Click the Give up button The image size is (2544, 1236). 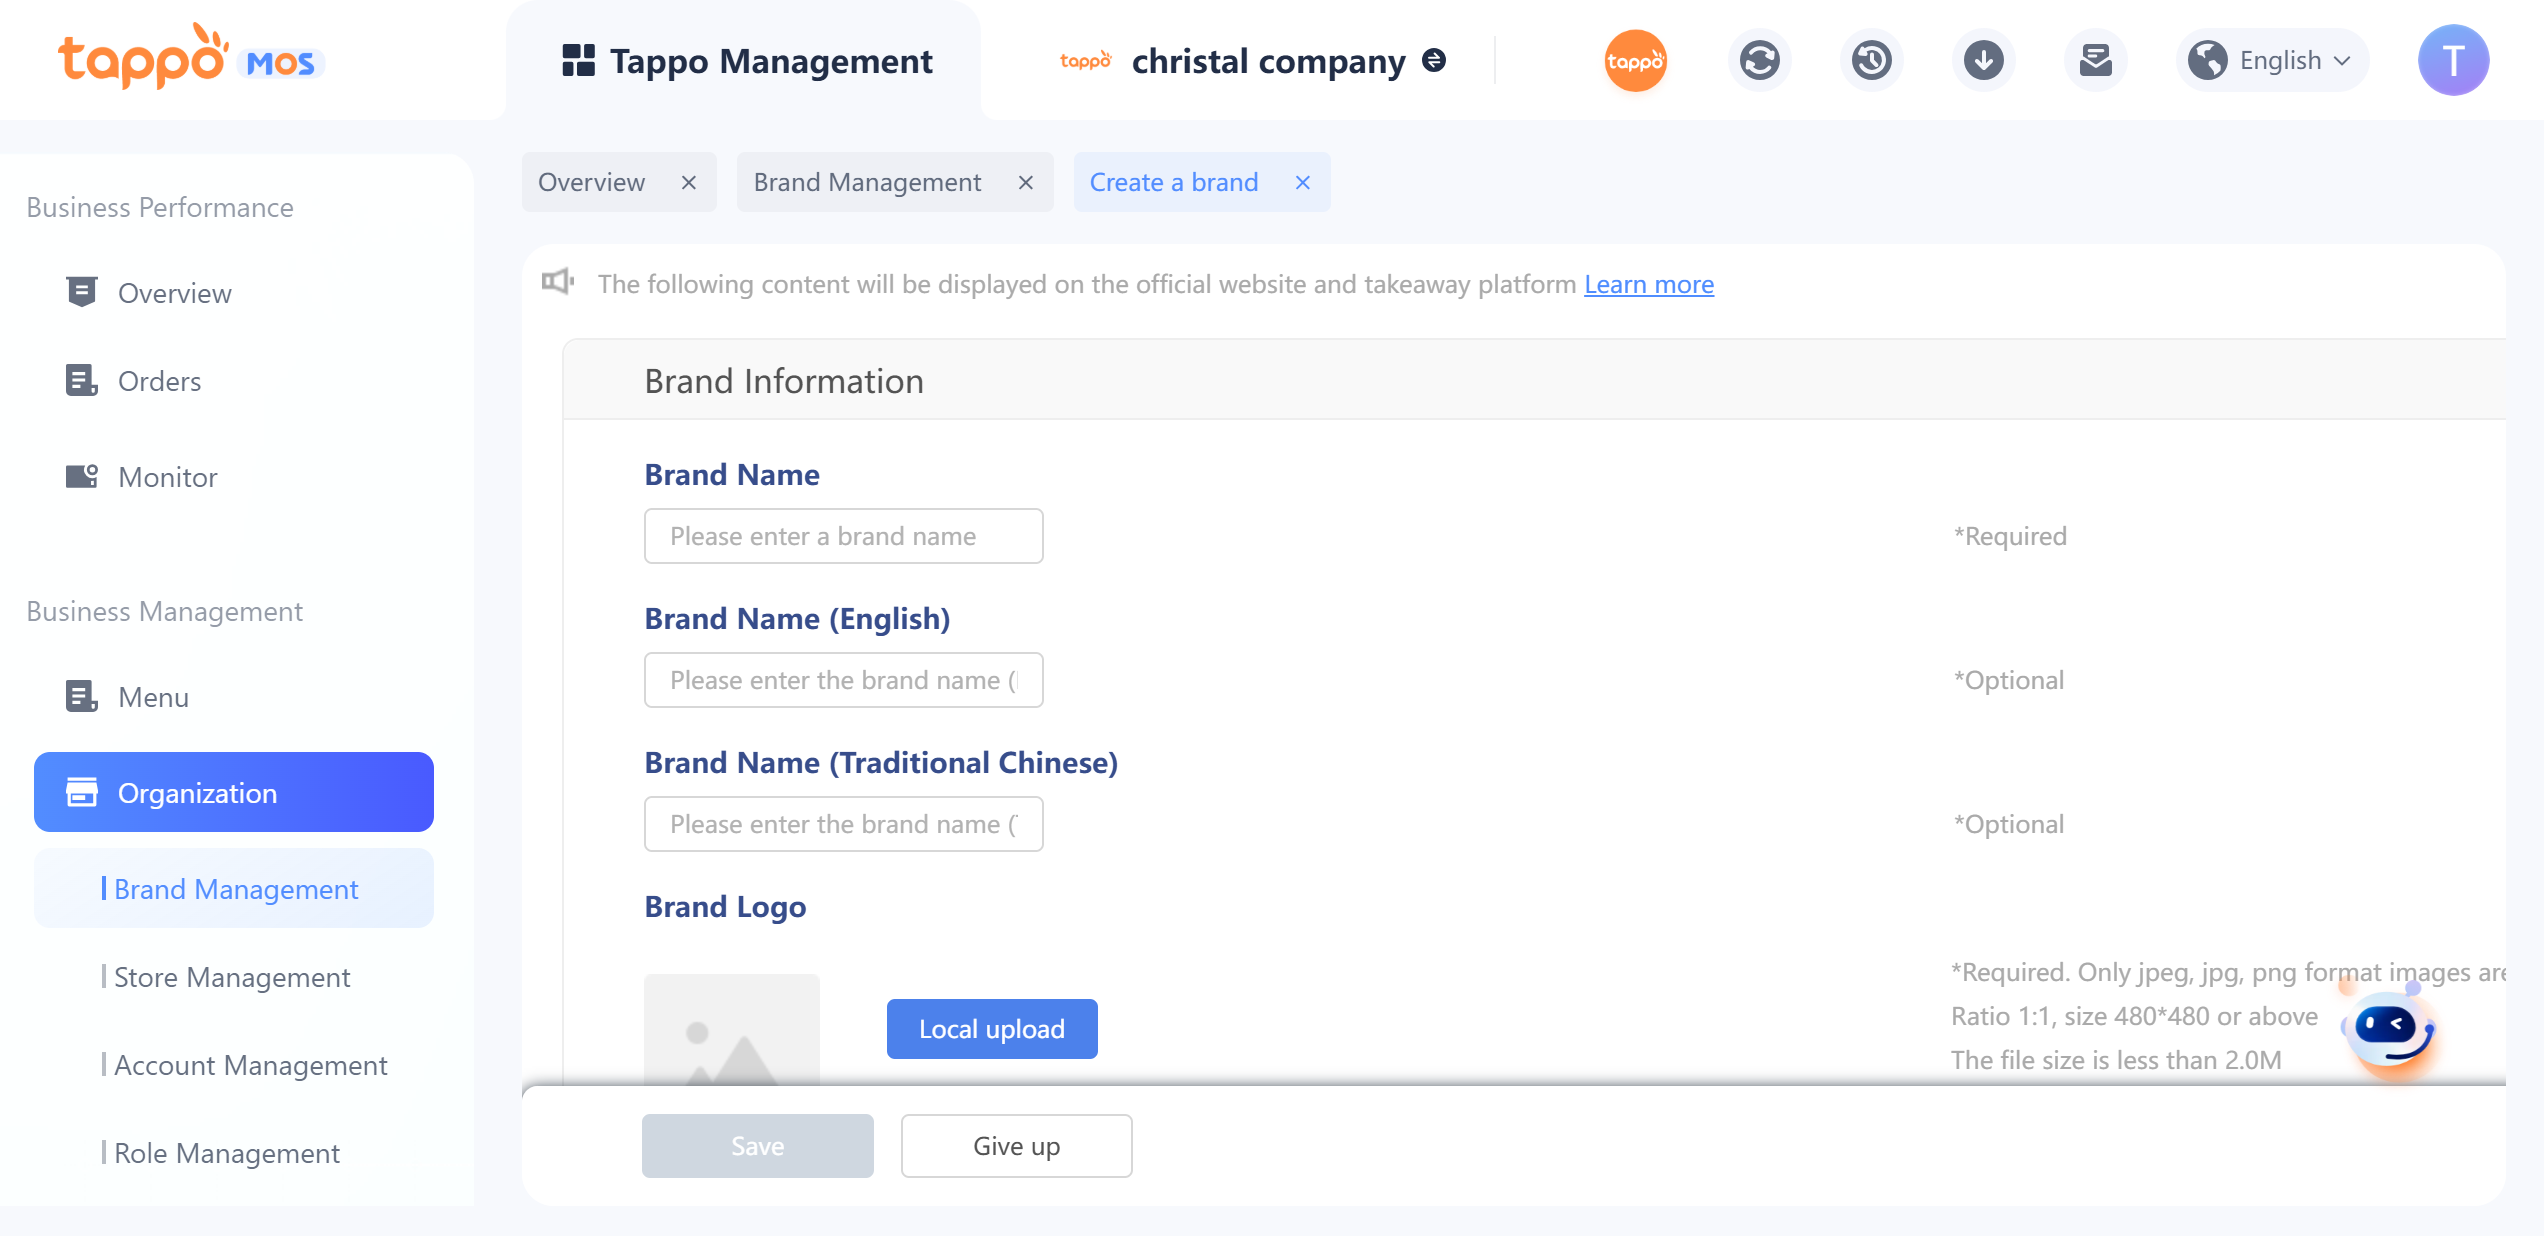click(x=1015, y=1146)
